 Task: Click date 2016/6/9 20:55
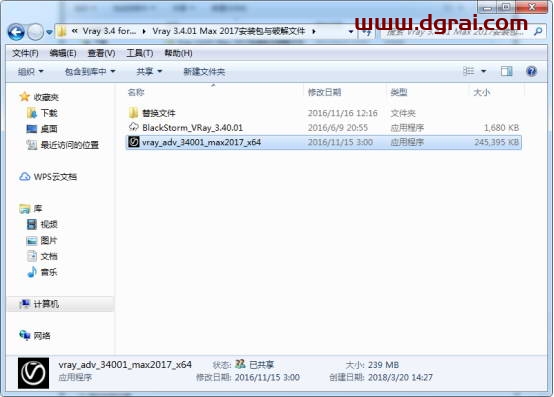(x=338, y=128)
